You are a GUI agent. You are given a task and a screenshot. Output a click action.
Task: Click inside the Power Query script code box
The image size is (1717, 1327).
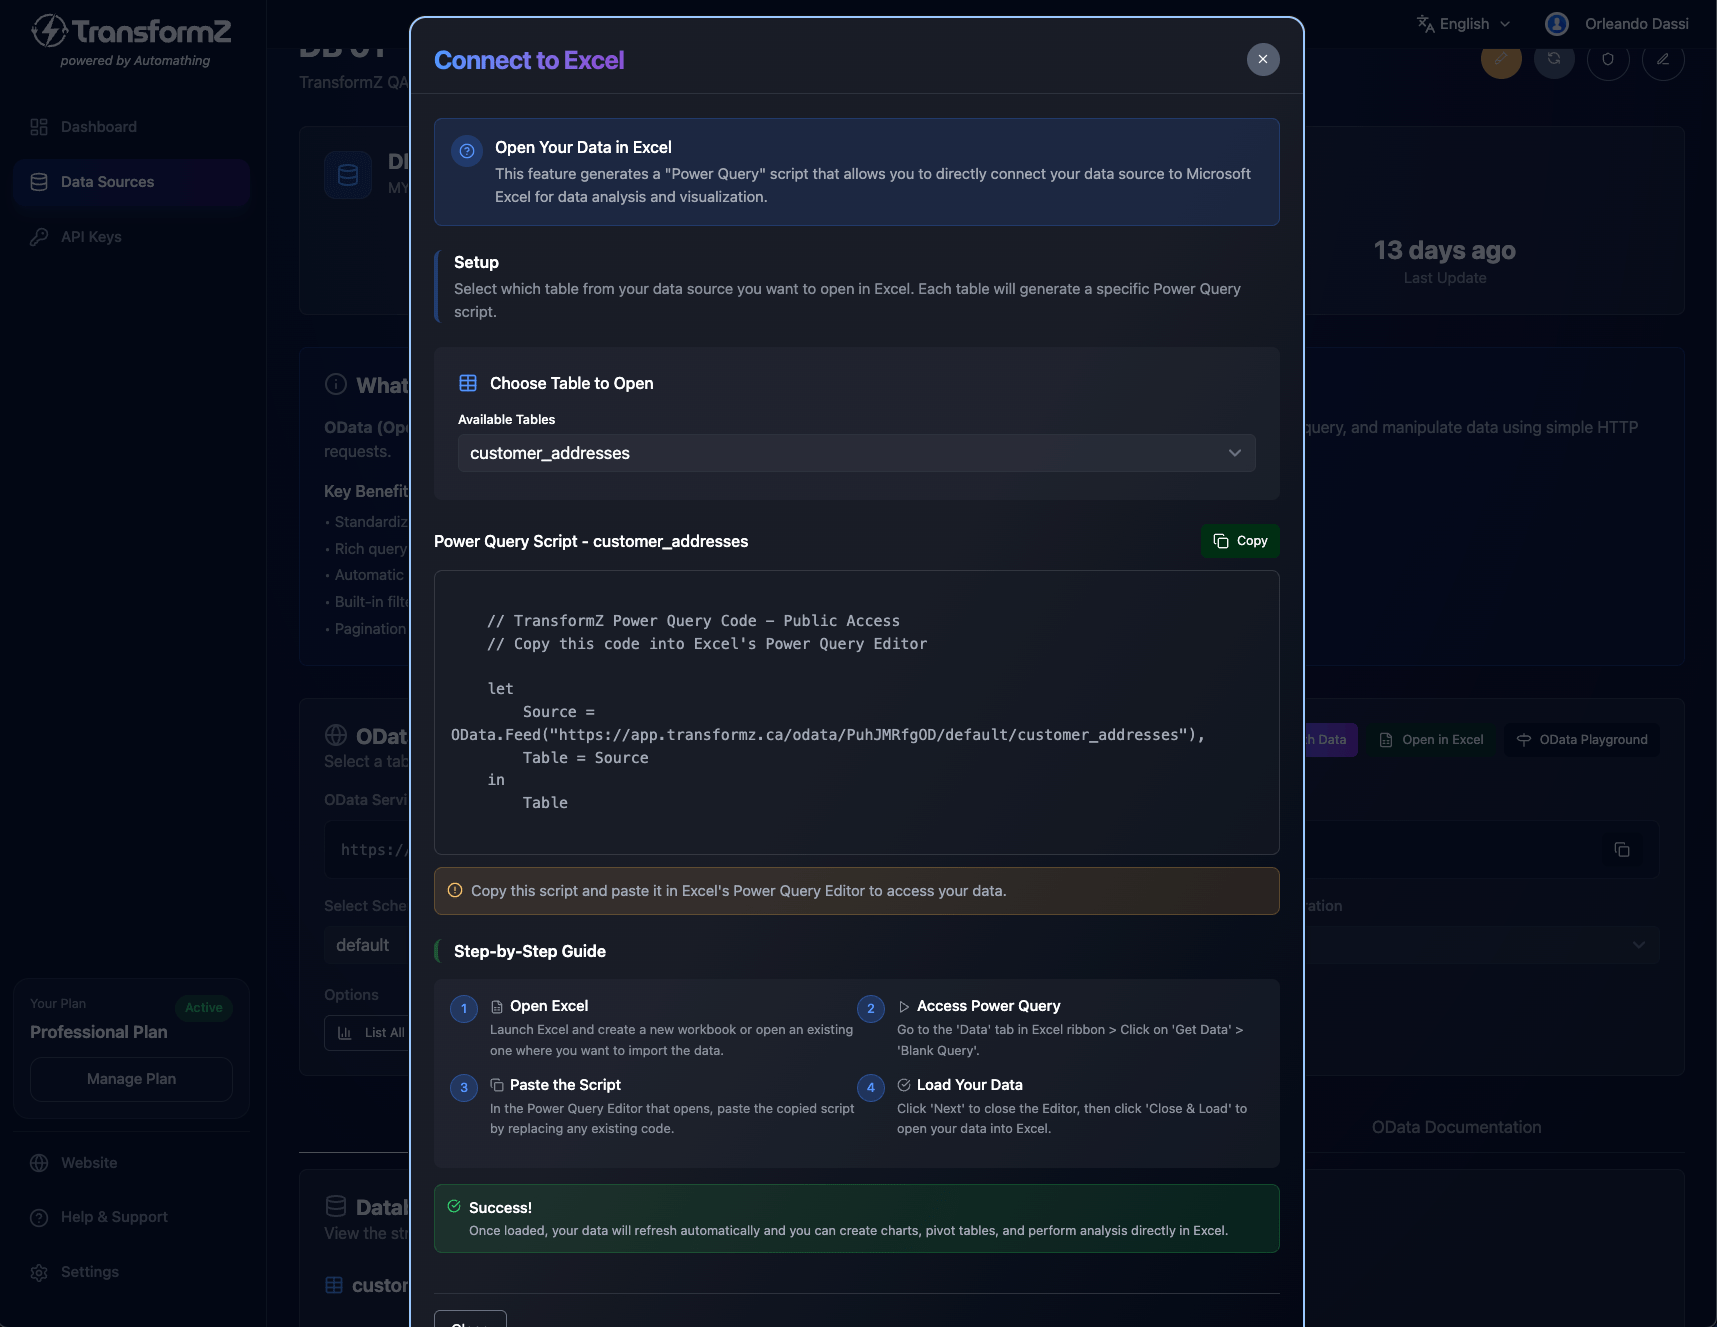point(856,712)
